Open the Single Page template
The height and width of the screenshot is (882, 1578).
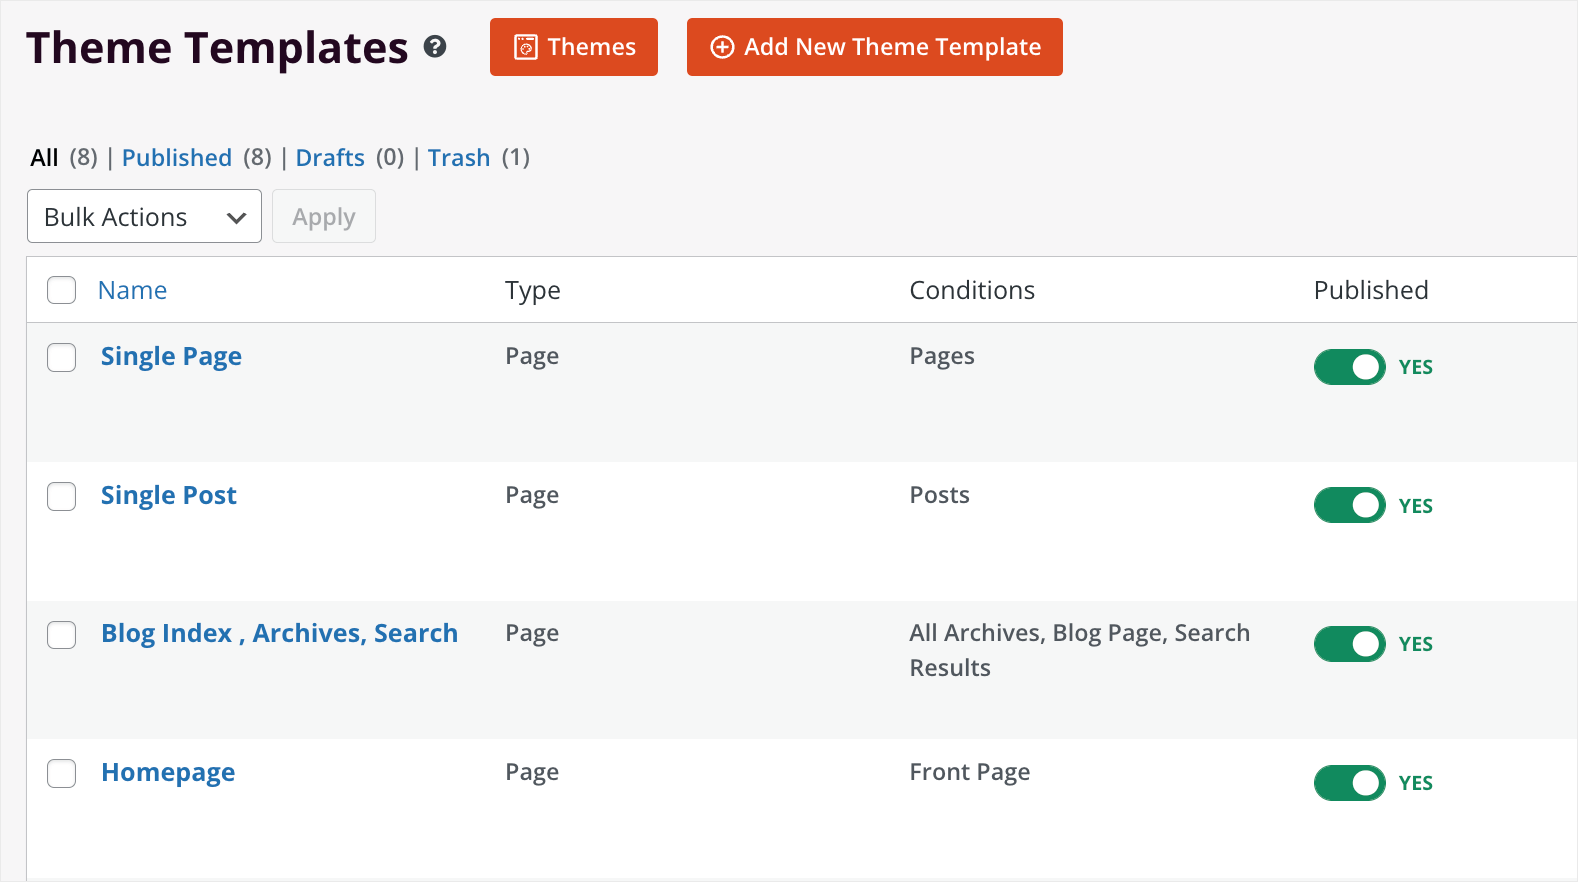pos(171,357)
